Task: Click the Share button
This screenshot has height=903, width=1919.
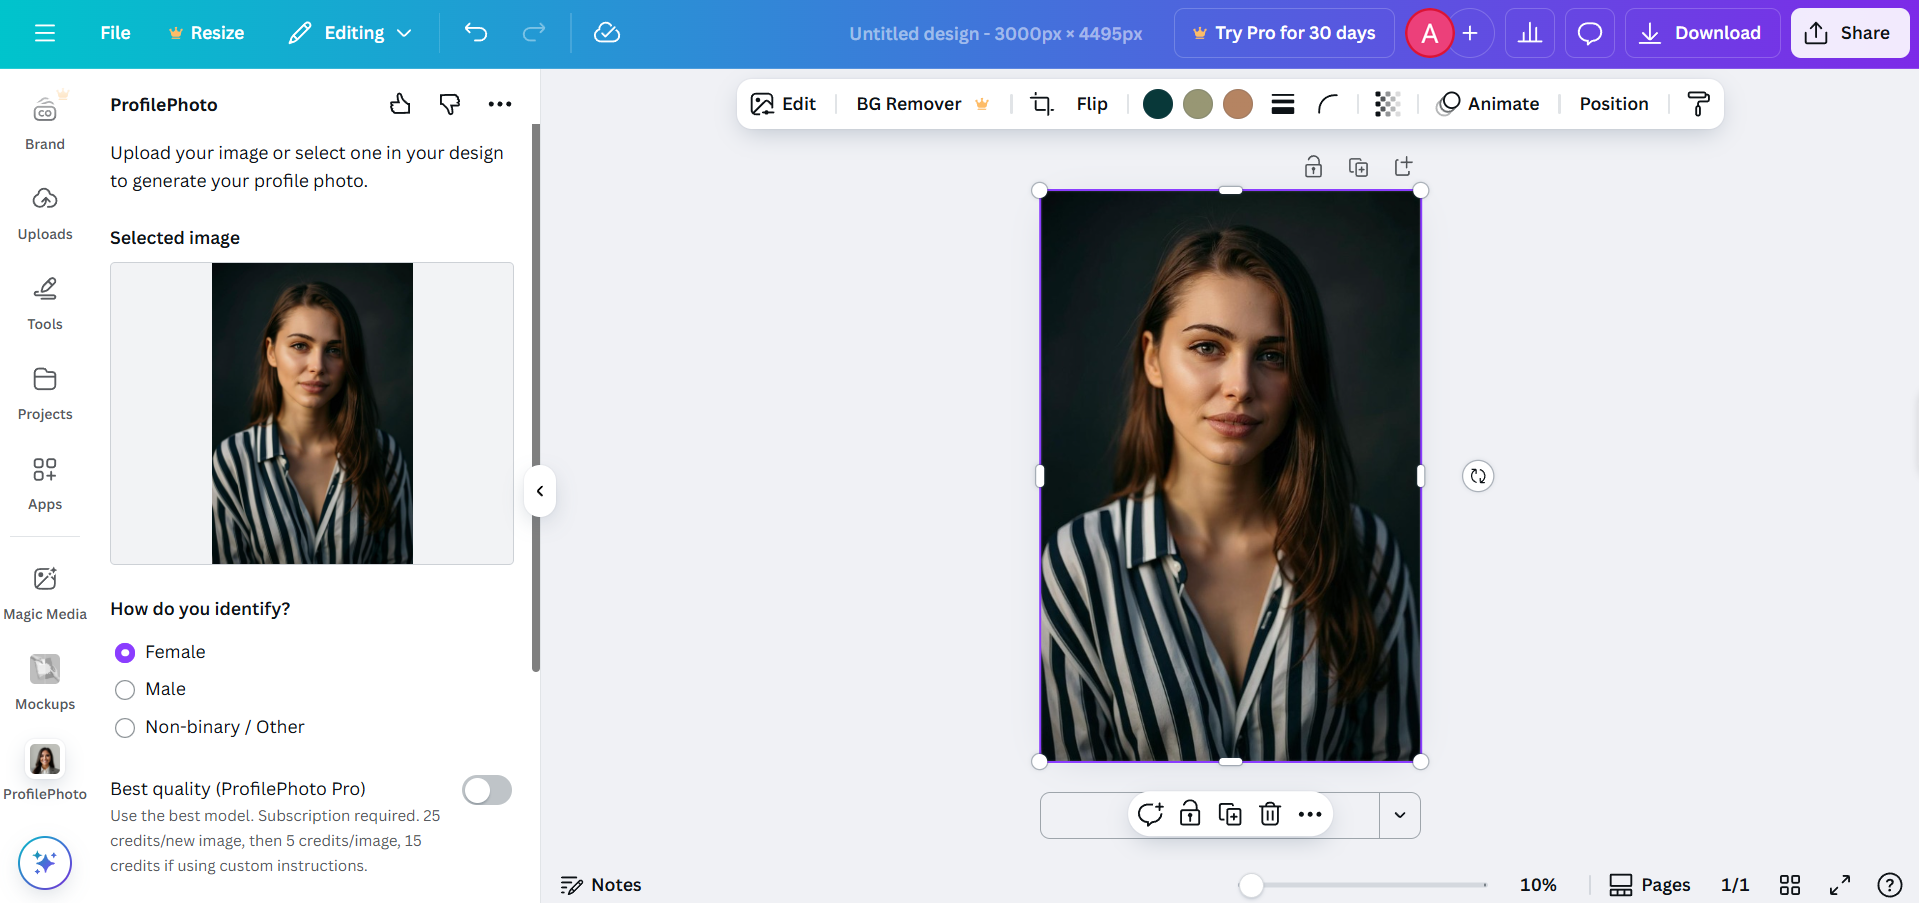Action: pos(1849,33)
